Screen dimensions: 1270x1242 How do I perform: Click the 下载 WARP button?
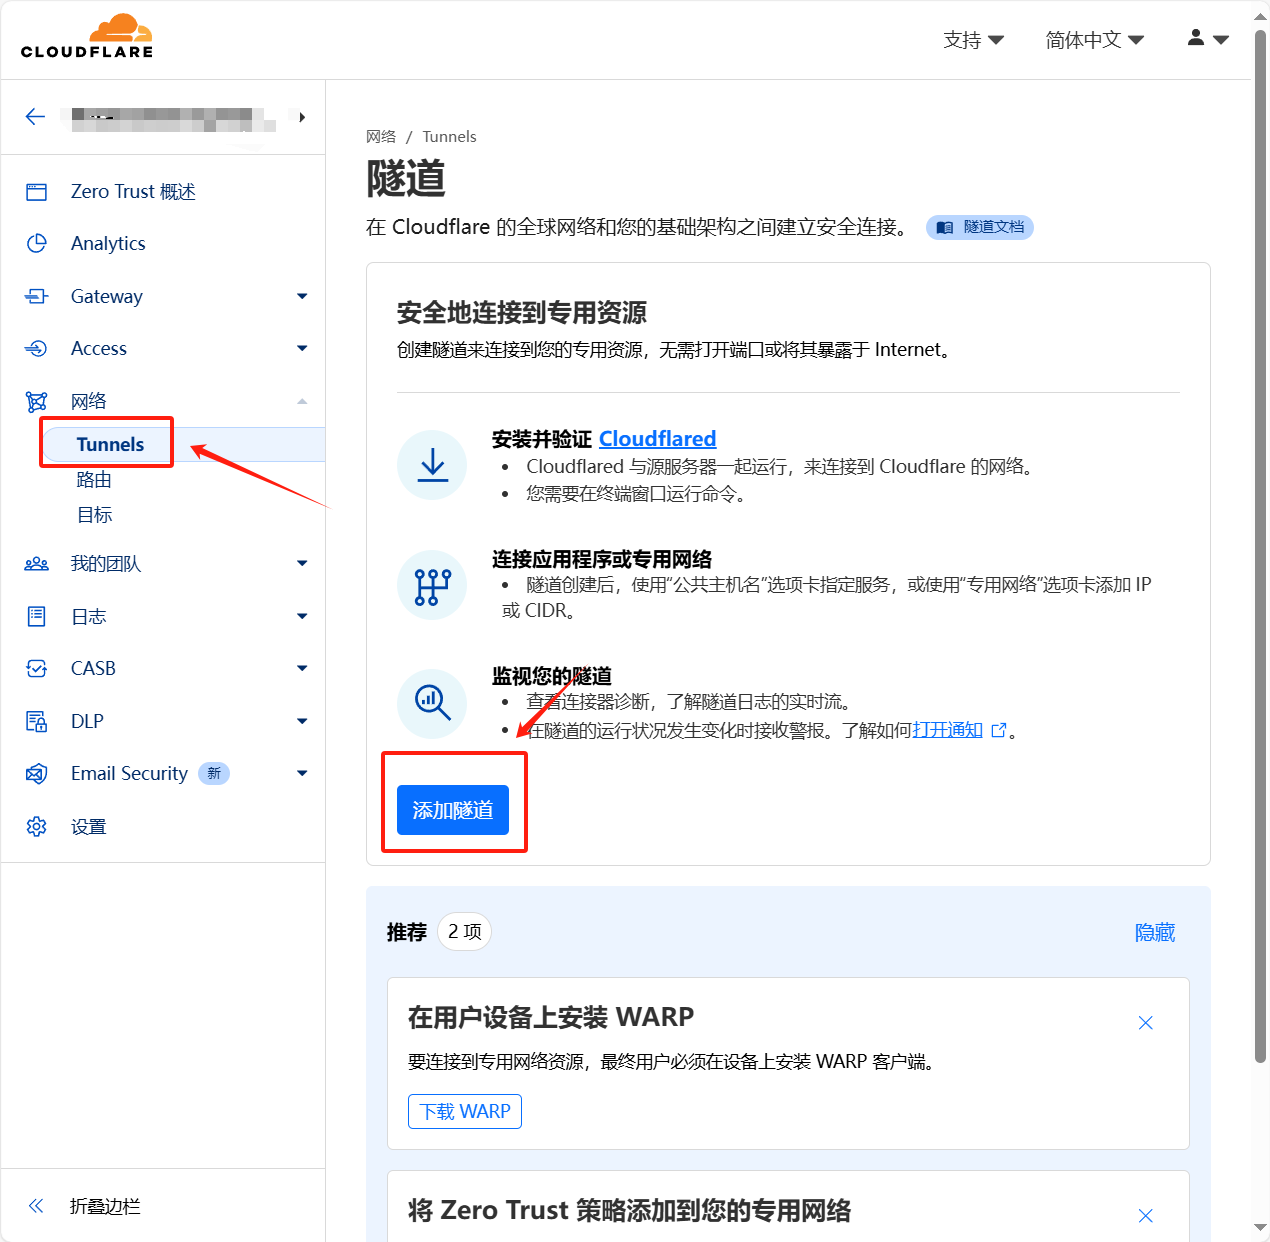(464, 1111)
